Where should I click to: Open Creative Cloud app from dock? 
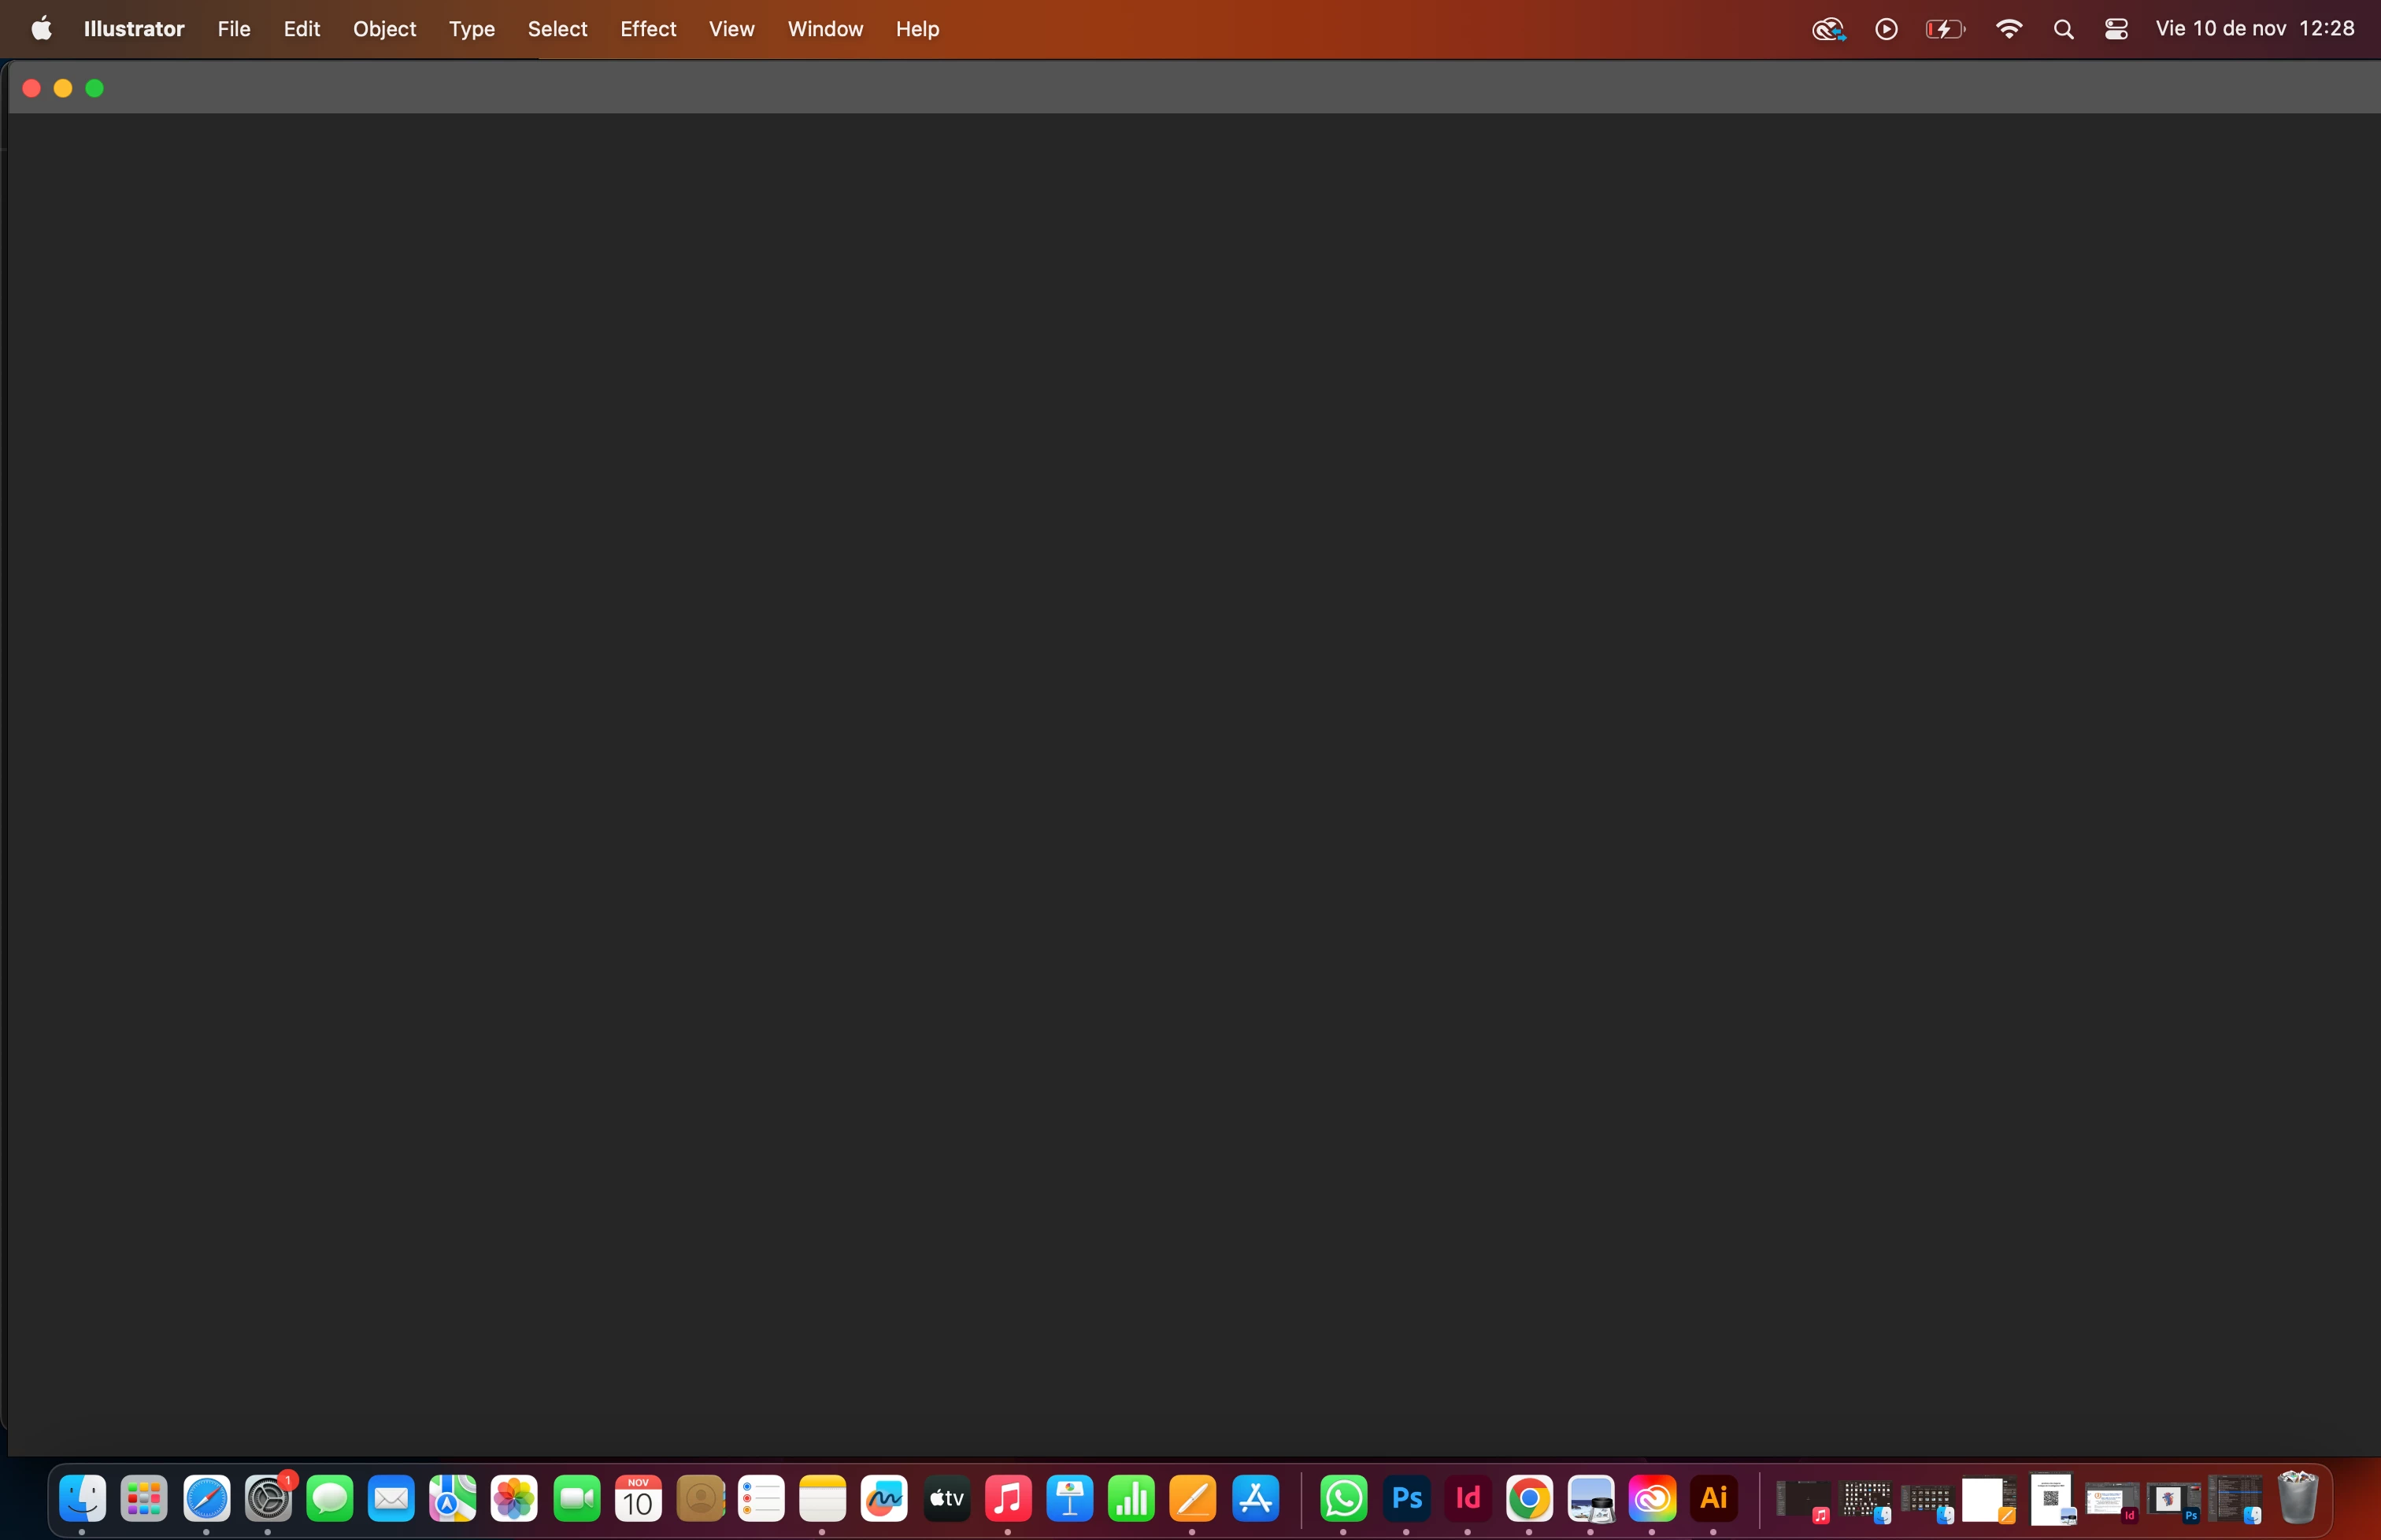click(x=1652, y=1498)
